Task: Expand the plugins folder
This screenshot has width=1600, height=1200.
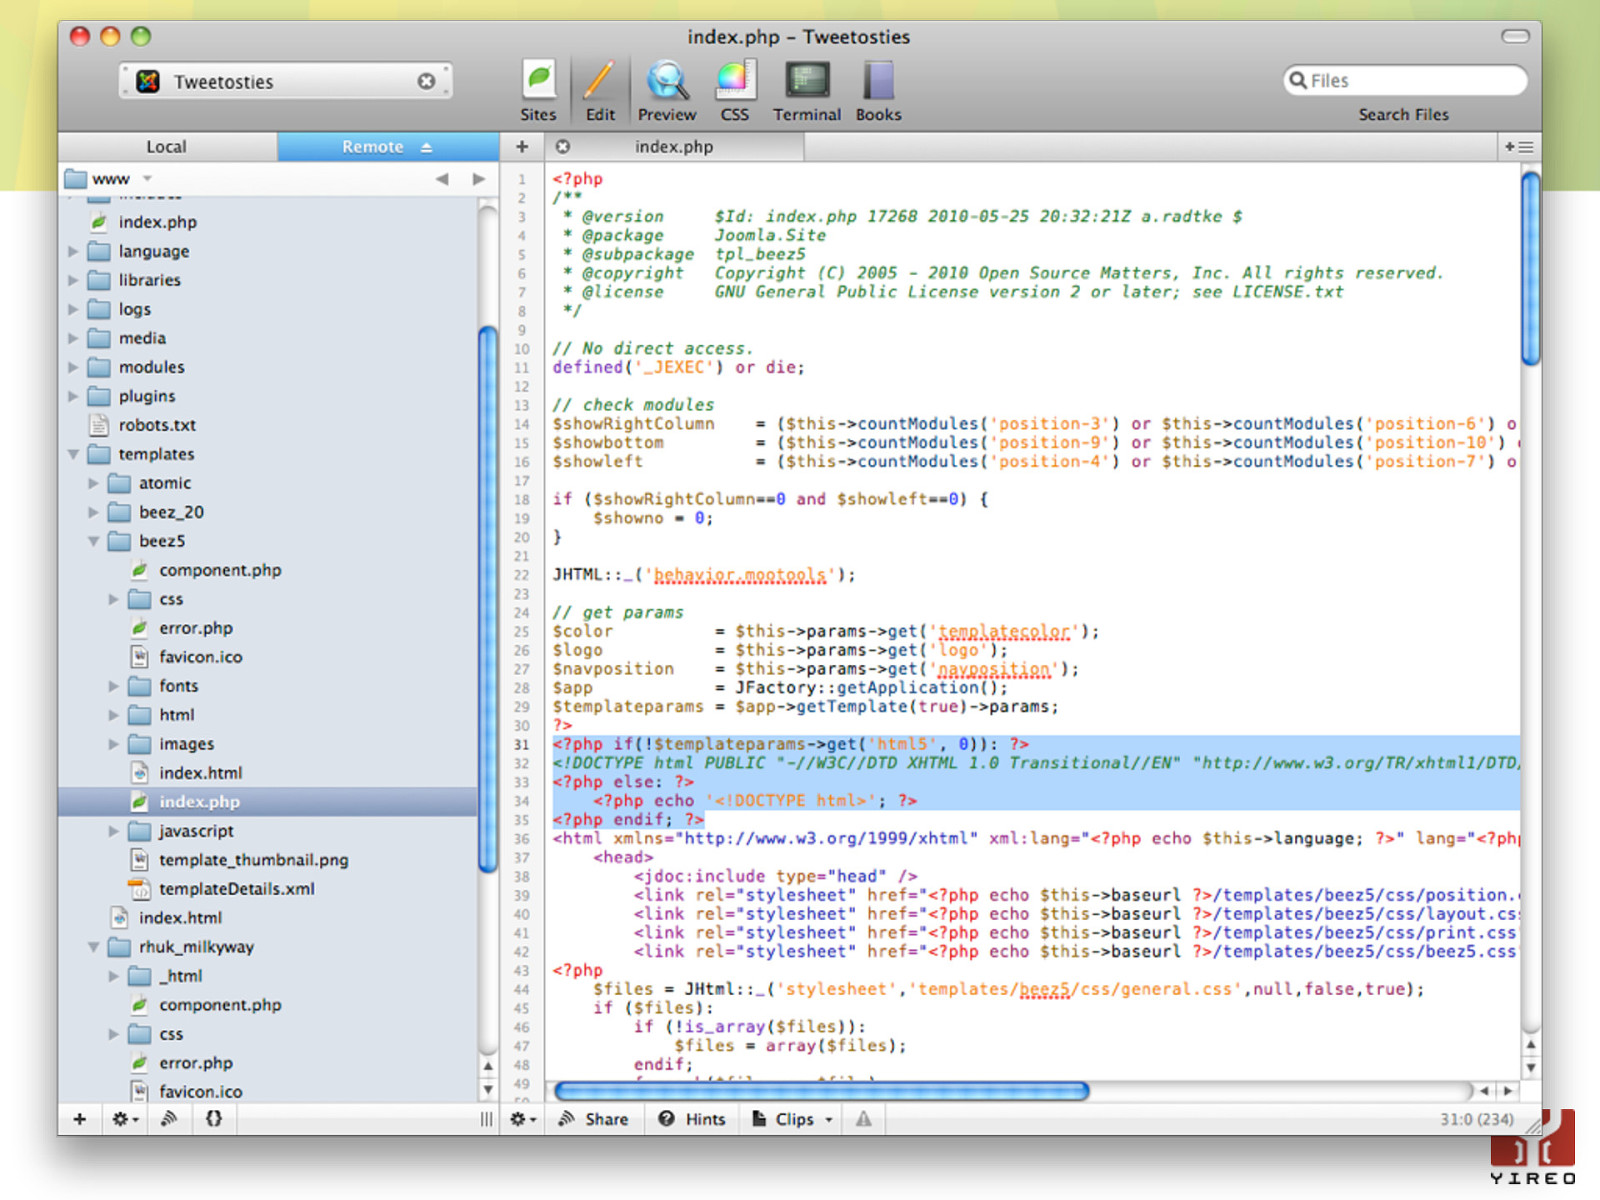Action: pos(73,396)
